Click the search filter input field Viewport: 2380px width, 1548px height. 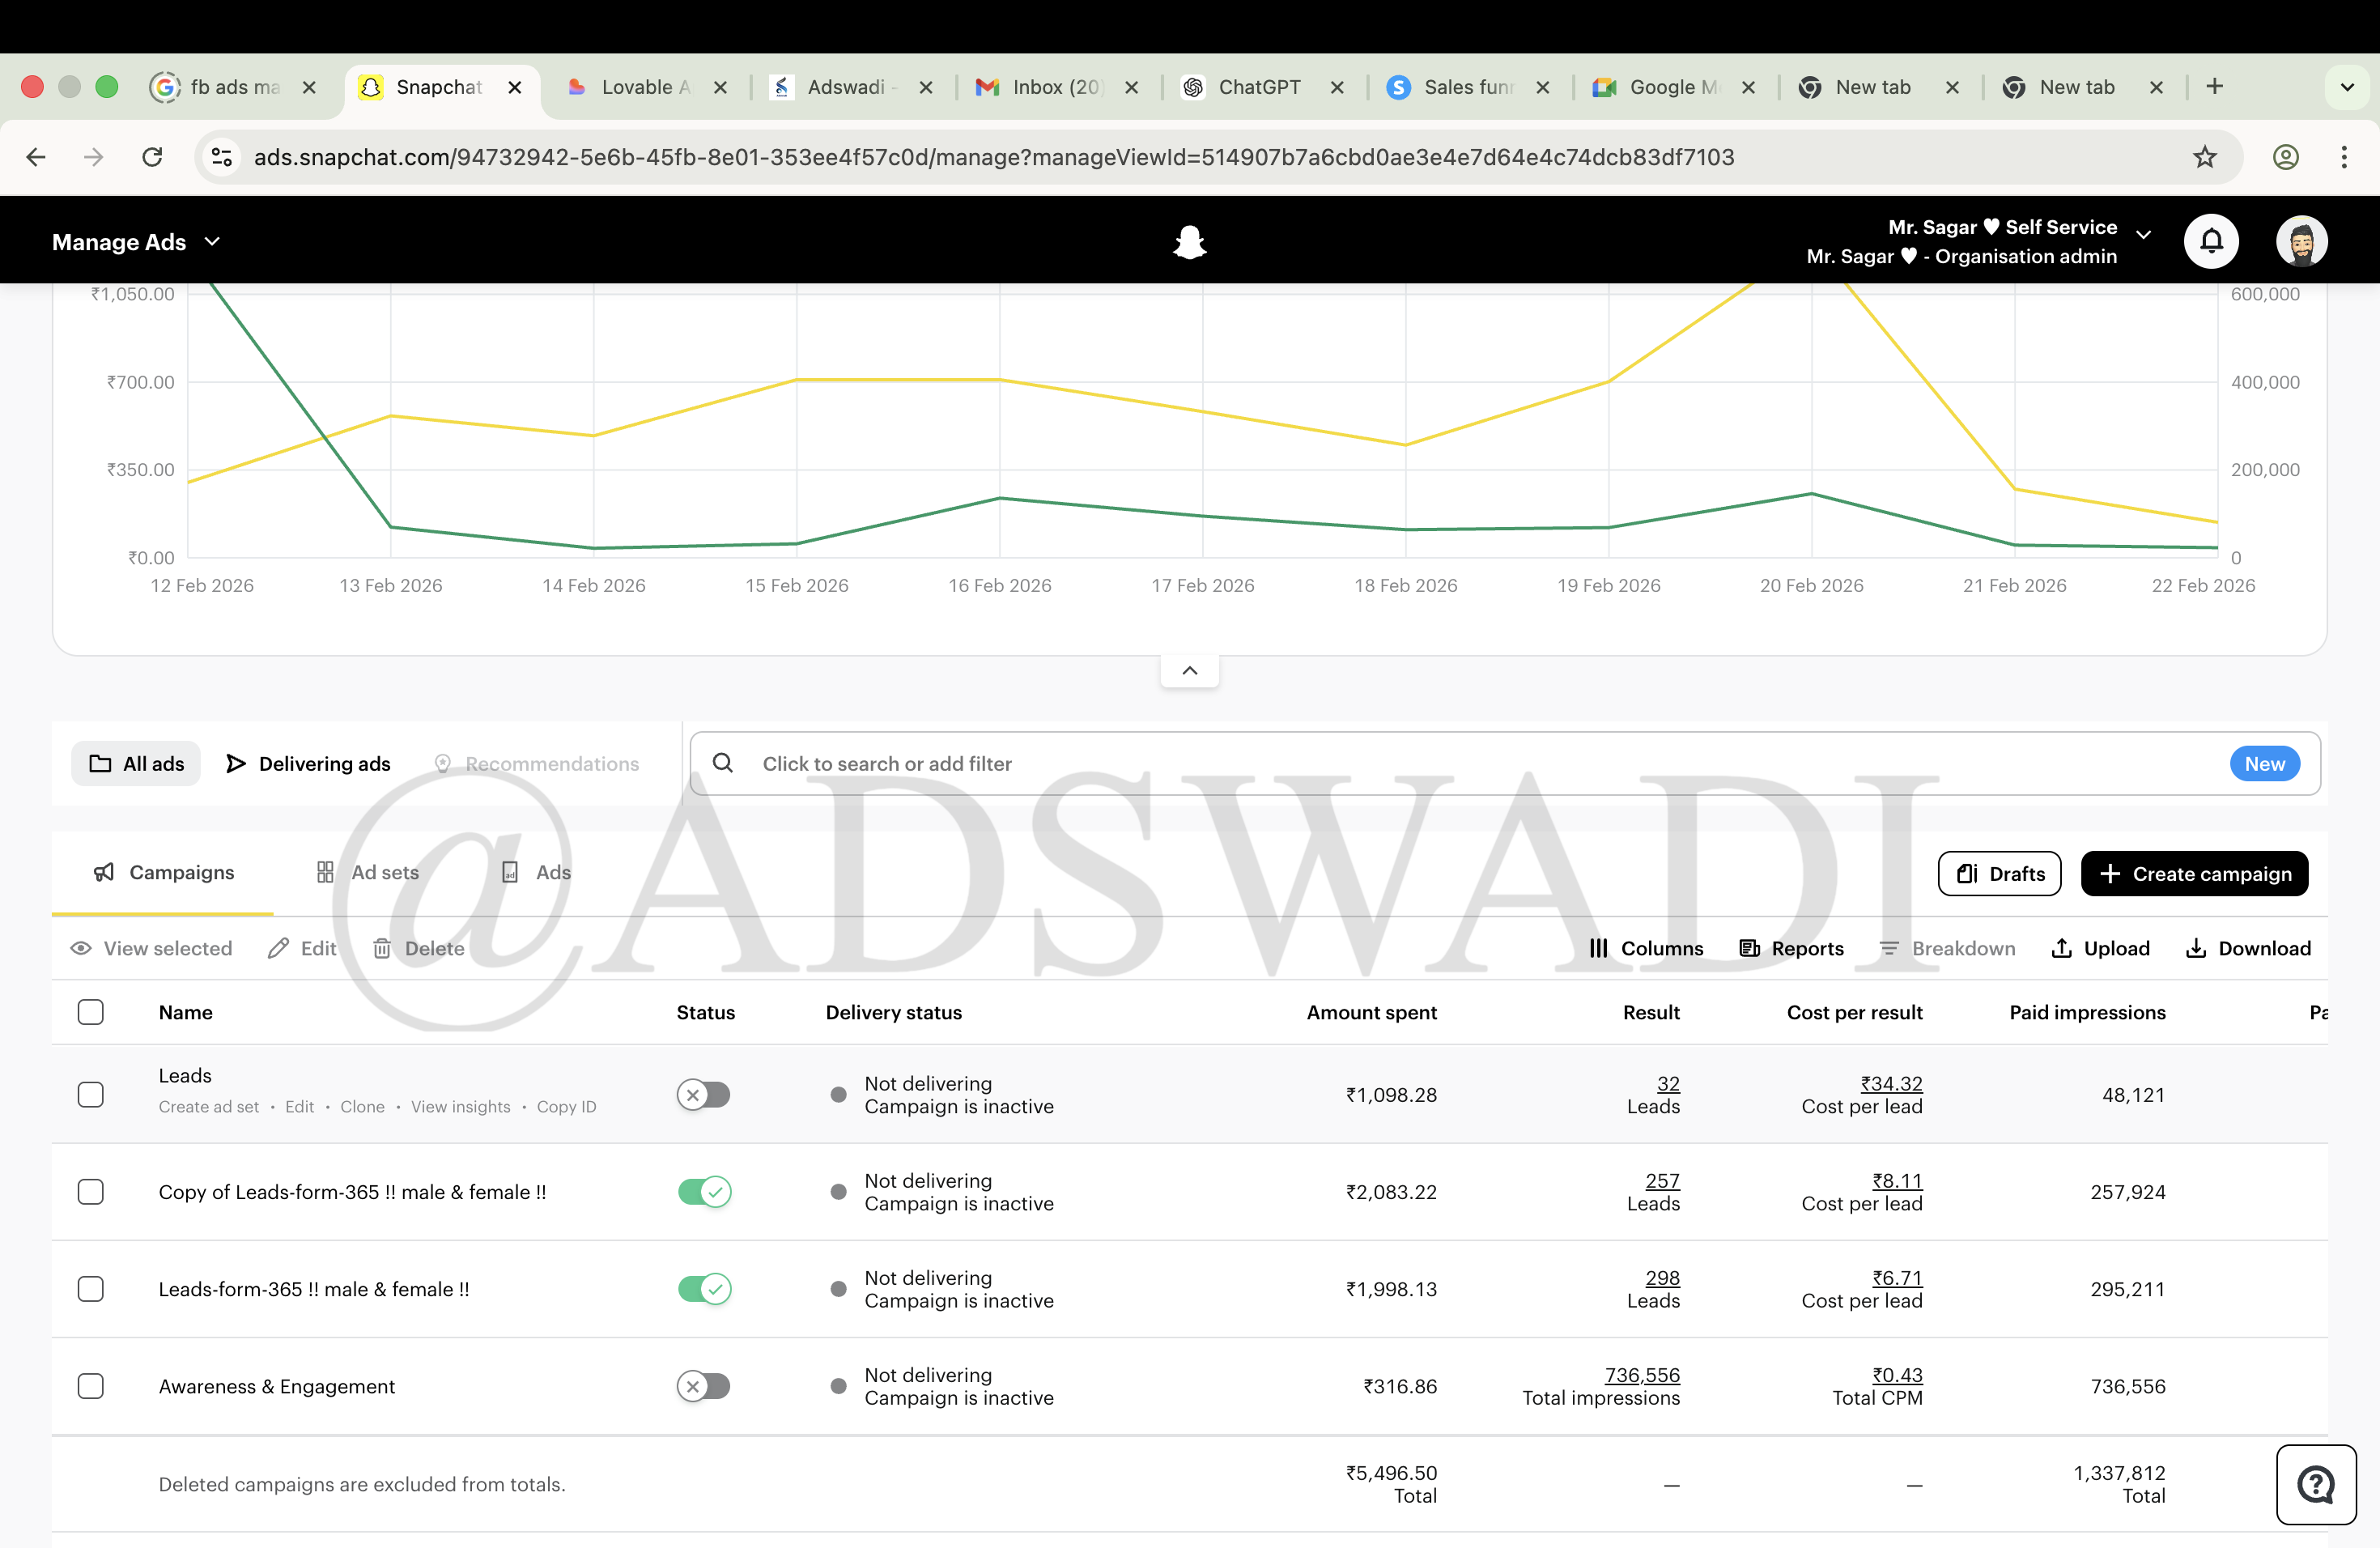(1100, 763)
